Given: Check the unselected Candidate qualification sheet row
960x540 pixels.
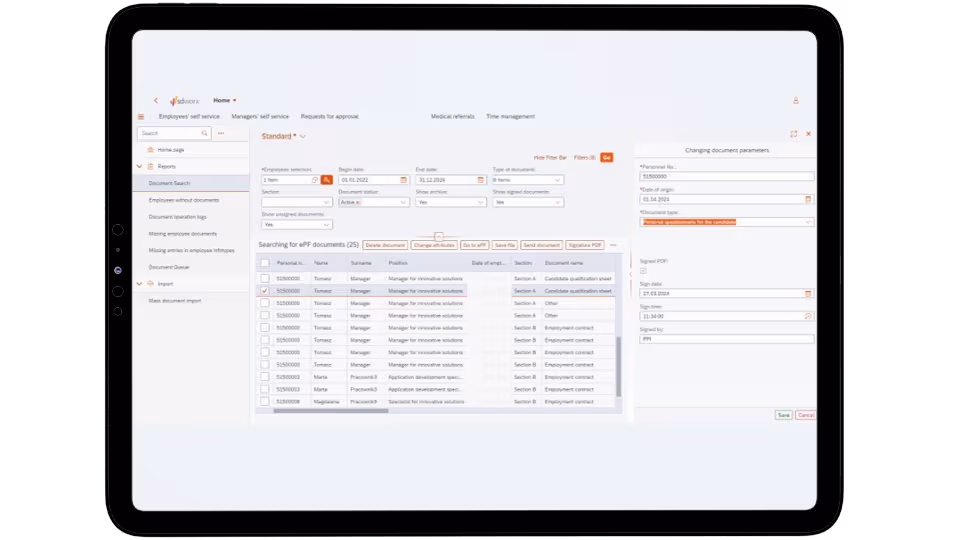Looking at the screenshot, I should (264, 279).
